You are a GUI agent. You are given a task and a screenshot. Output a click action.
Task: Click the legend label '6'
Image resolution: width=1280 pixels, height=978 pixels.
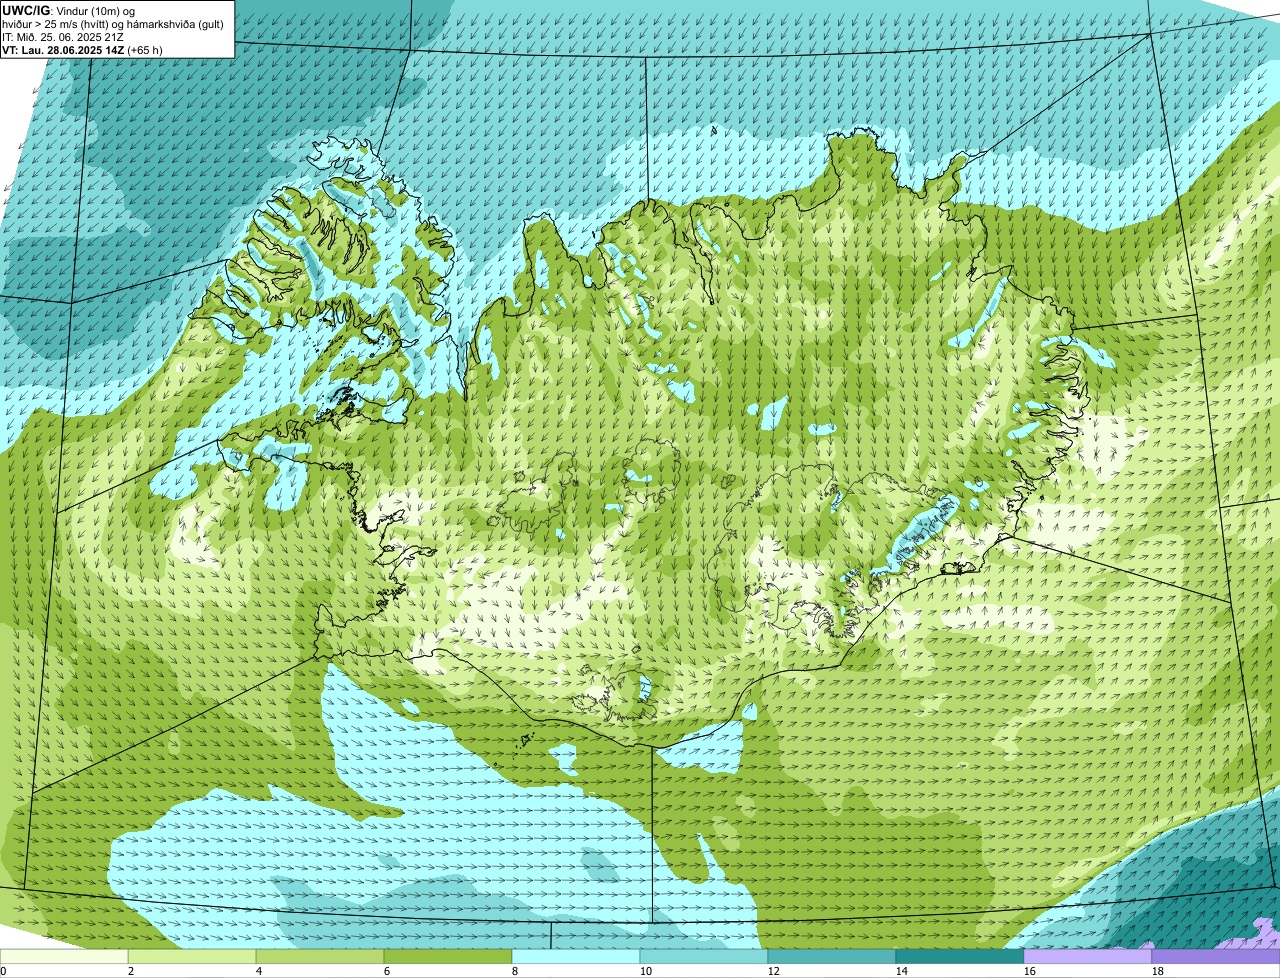click(387, 971)
